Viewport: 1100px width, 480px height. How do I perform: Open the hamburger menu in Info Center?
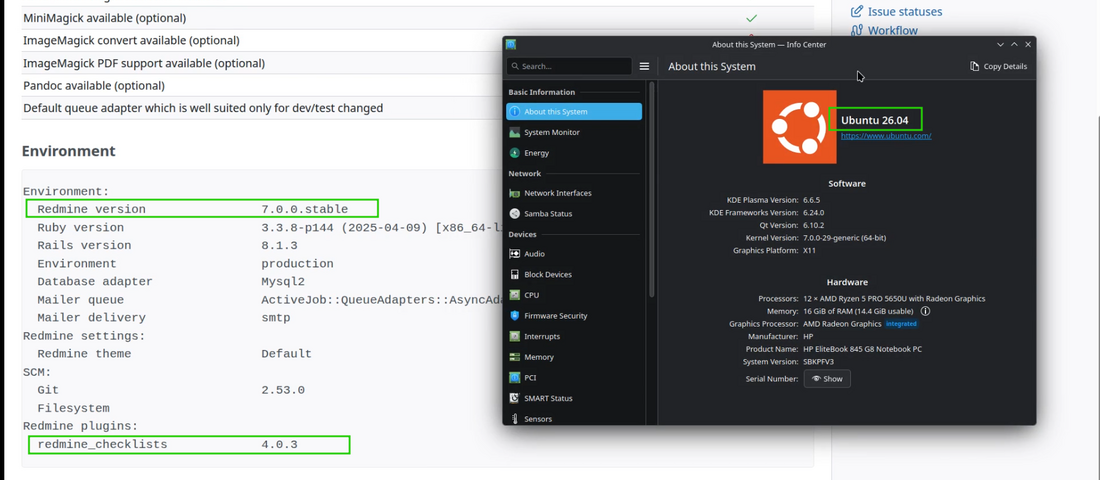645,67
